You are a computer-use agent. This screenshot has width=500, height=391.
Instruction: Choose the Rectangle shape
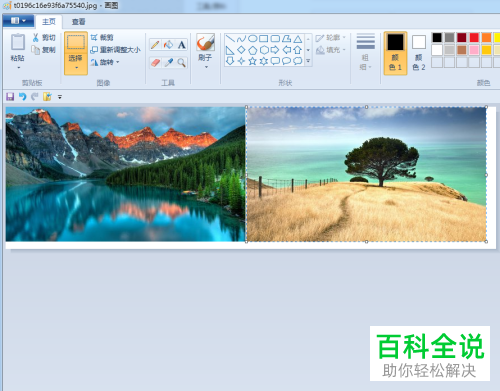(264, 39)
